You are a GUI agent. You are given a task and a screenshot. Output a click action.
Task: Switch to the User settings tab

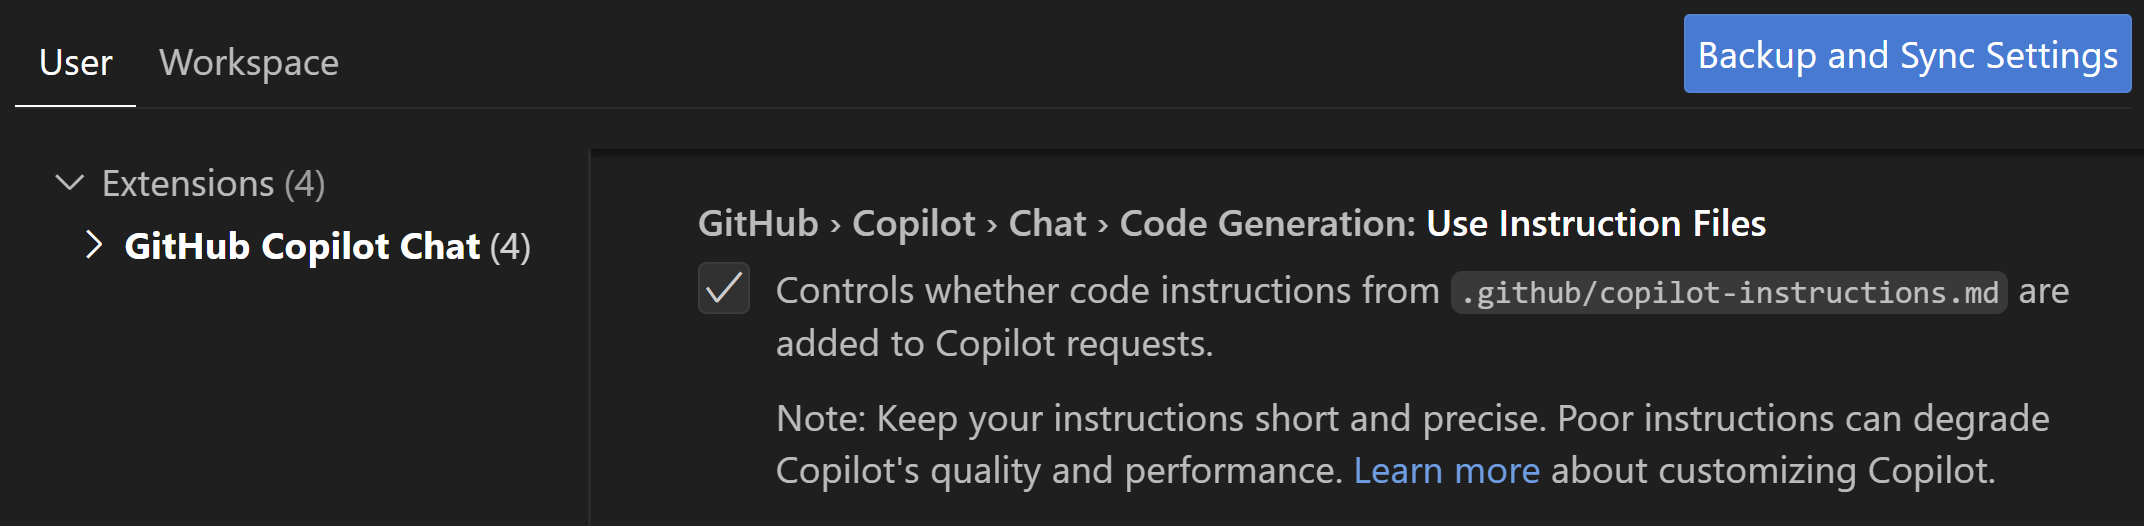point(75,62)
